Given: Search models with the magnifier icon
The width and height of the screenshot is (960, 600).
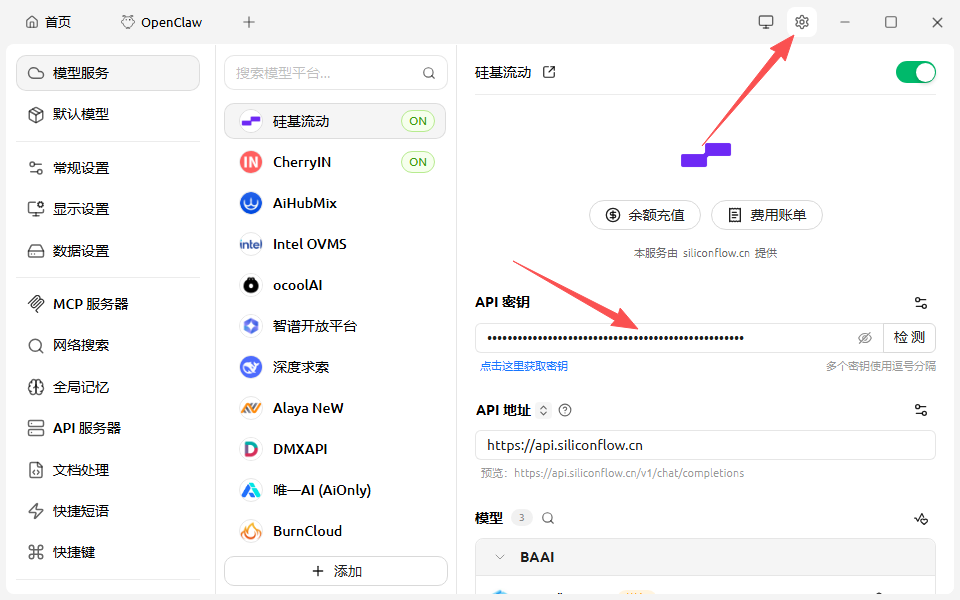Looking at the screenshot, I should pos(548,518).
